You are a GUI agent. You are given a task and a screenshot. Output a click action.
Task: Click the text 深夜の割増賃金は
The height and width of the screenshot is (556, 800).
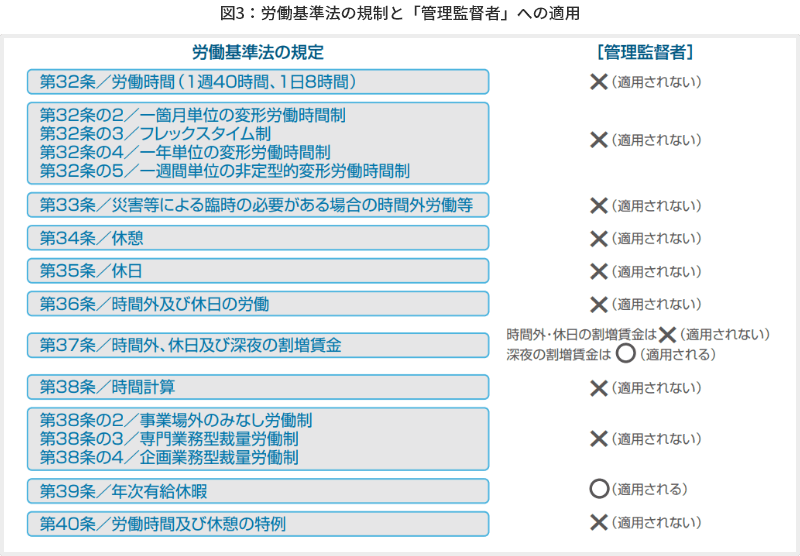click(x=559, y=354)
